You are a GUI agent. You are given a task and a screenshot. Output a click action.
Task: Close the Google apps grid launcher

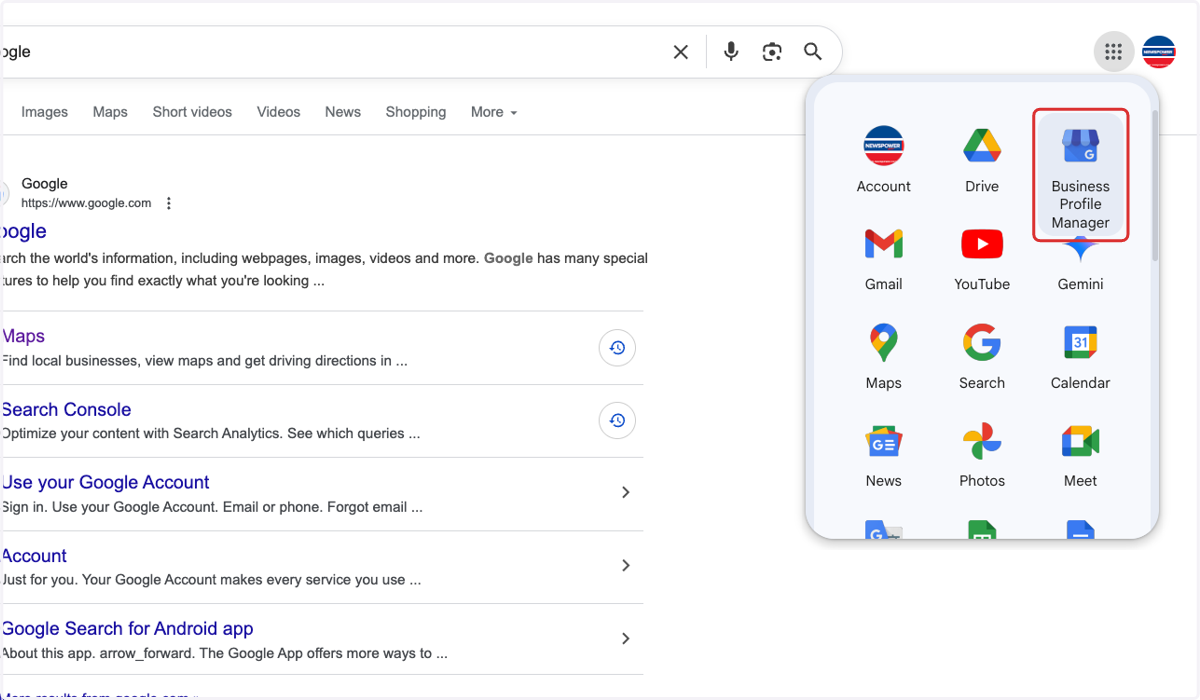[1113, 52]
